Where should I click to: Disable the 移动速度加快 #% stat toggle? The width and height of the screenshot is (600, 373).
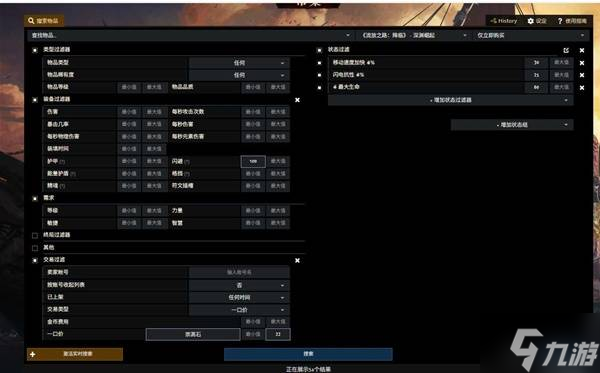320,63
